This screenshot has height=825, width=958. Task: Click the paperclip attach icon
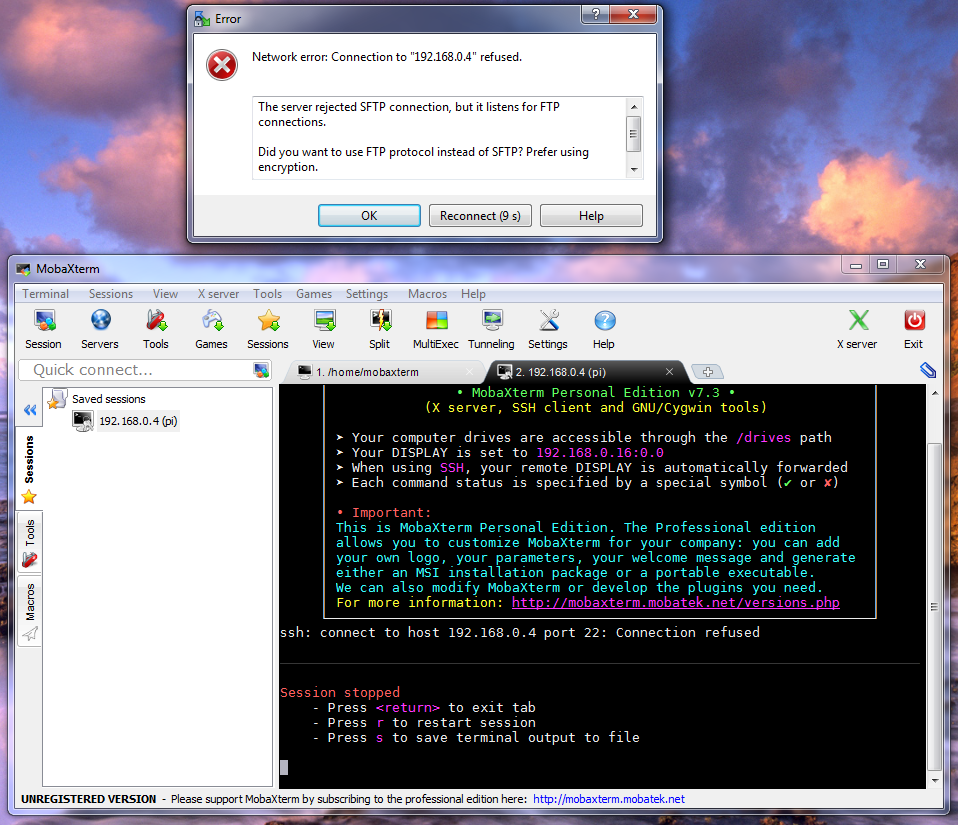927,370
